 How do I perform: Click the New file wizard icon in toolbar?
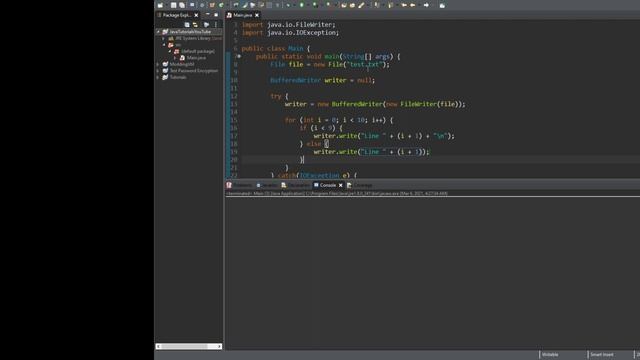(x=160, y=5)
